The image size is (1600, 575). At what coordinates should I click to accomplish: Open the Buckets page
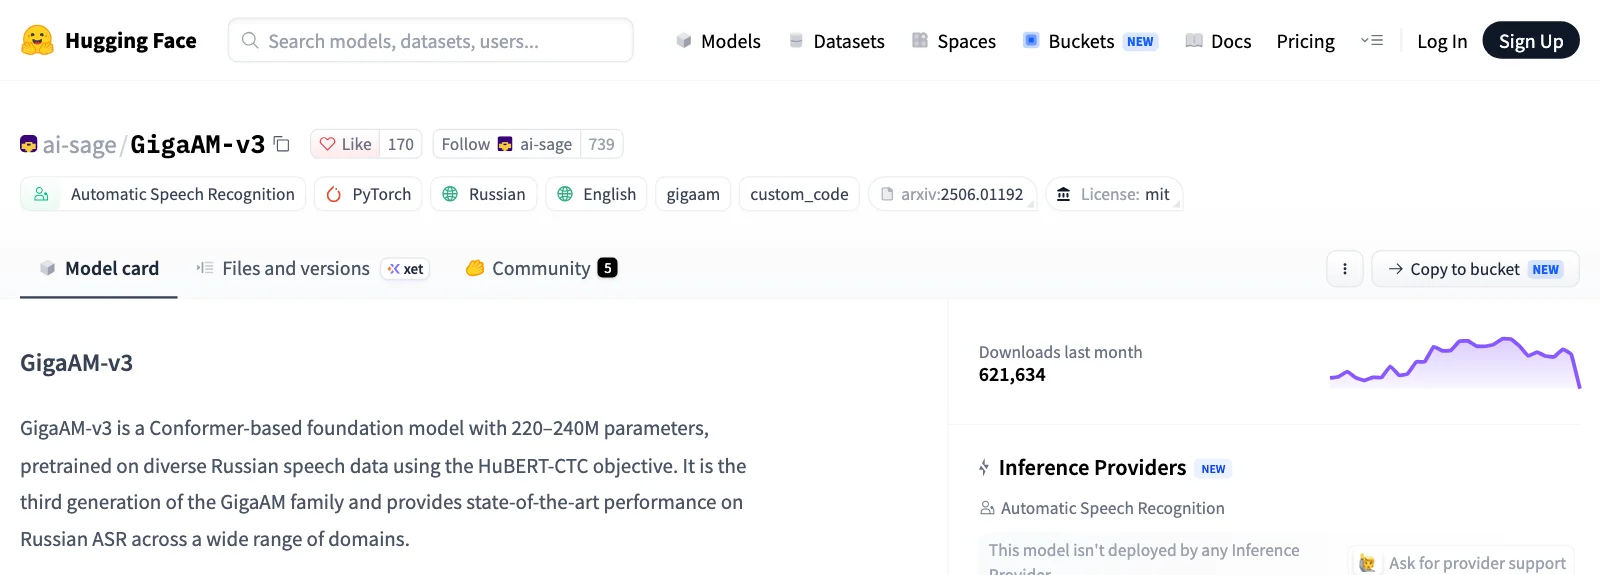pos(1090,41)
